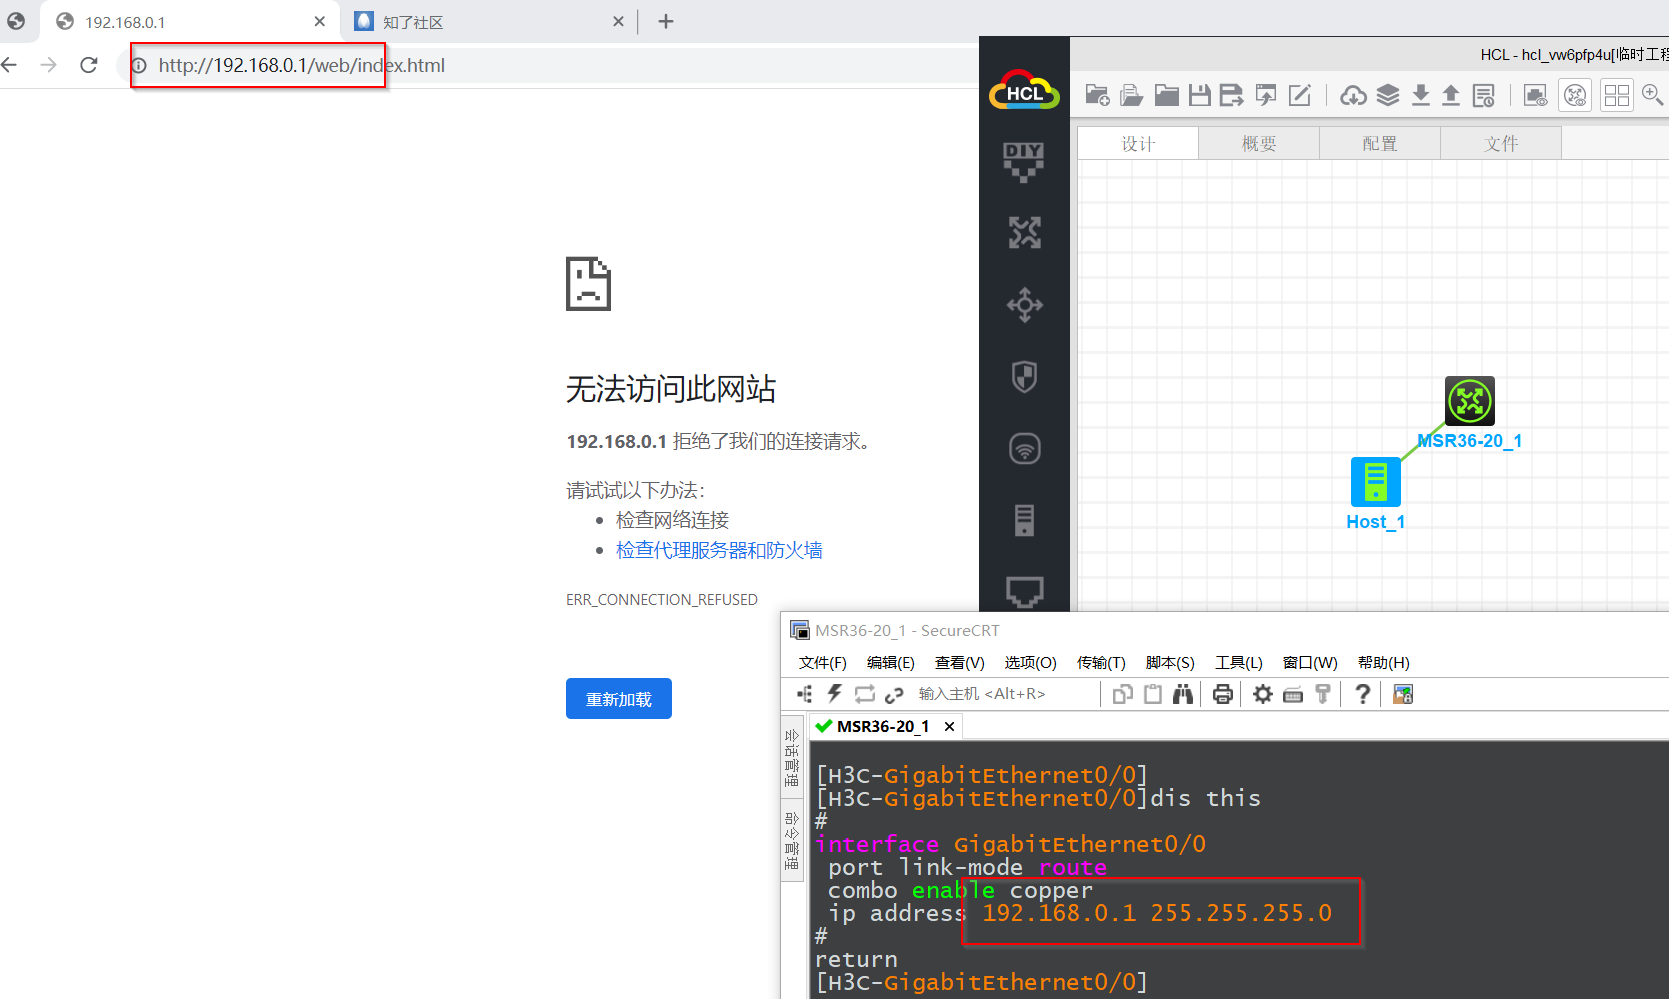Click the print icon in SecureCRT

click(x=1222, y=694)
